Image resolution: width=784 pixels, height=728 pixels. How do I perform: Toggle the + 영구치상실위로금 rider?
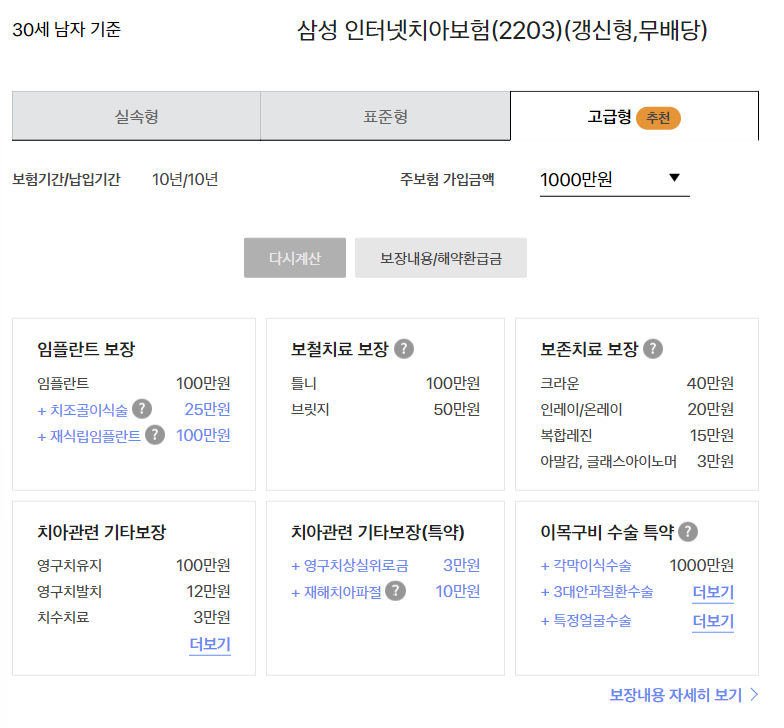(350, 566)
